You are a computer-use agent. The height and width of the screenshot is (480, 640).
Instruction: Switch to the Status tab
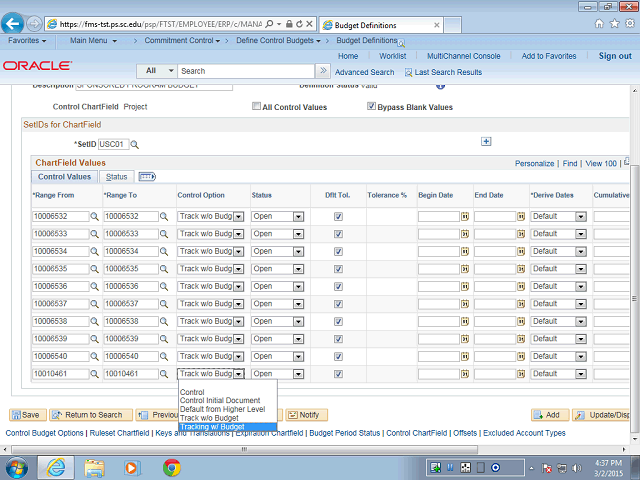pos(116,177)
